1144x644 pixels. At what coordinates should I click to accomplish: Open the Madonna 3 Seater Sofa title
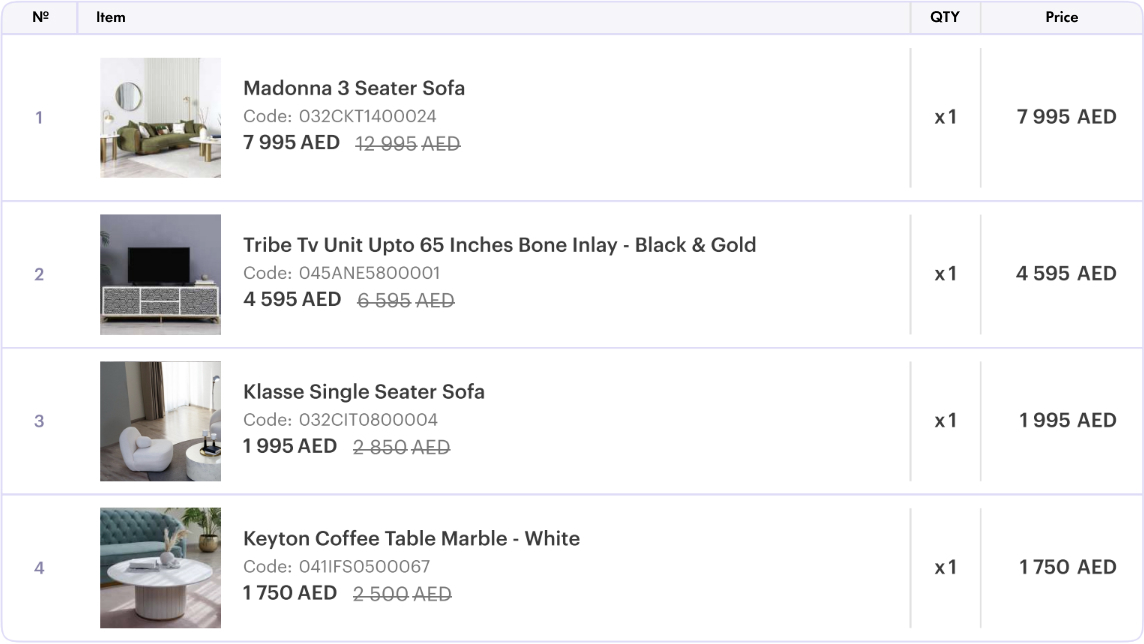354,88
